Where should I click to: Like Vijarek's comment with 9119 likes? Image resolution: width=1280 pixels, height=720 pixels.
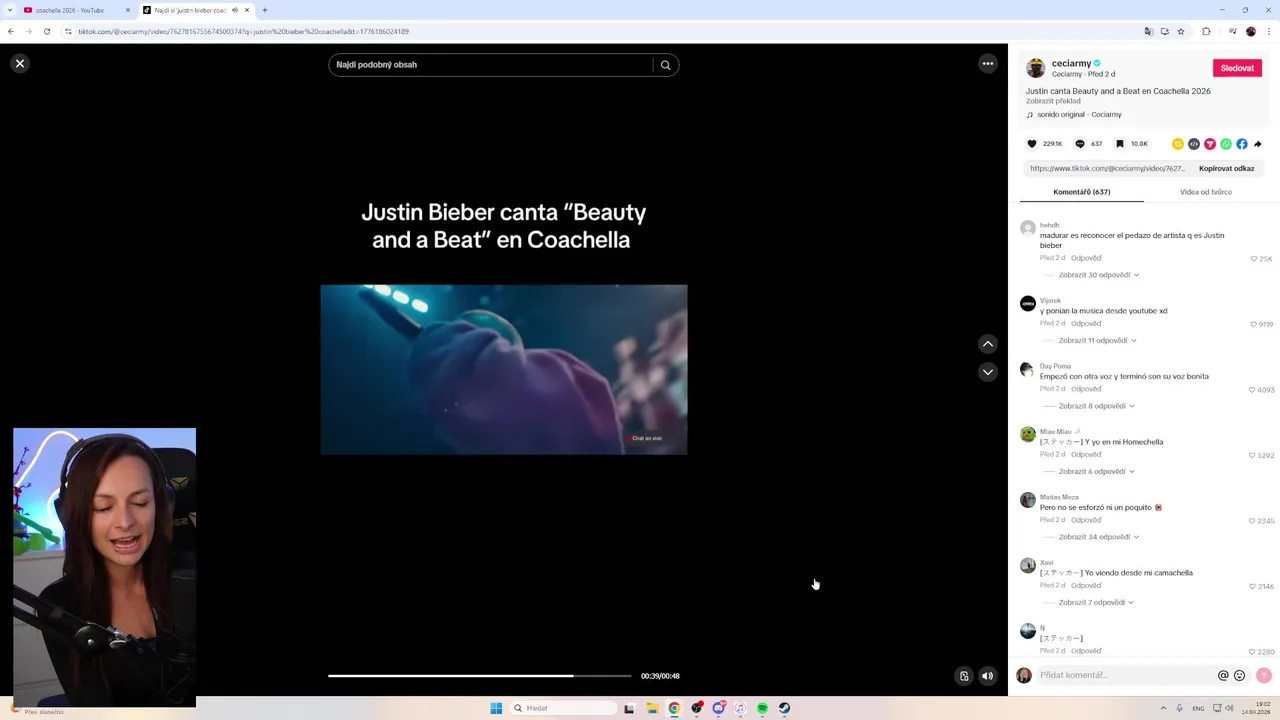[x=1254, y=324]
